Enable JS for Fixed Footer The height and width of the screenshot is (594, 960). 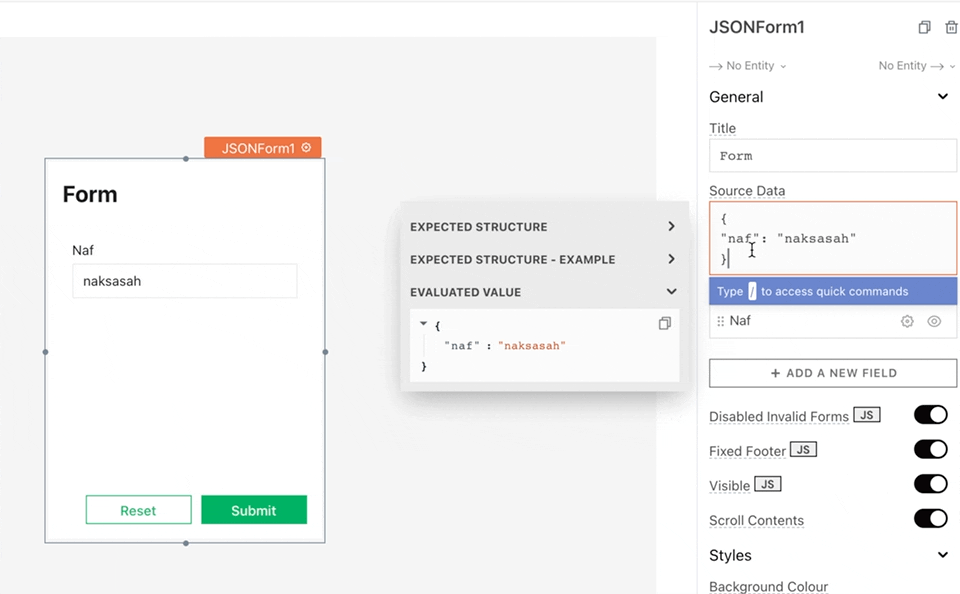tap(803, 449)
